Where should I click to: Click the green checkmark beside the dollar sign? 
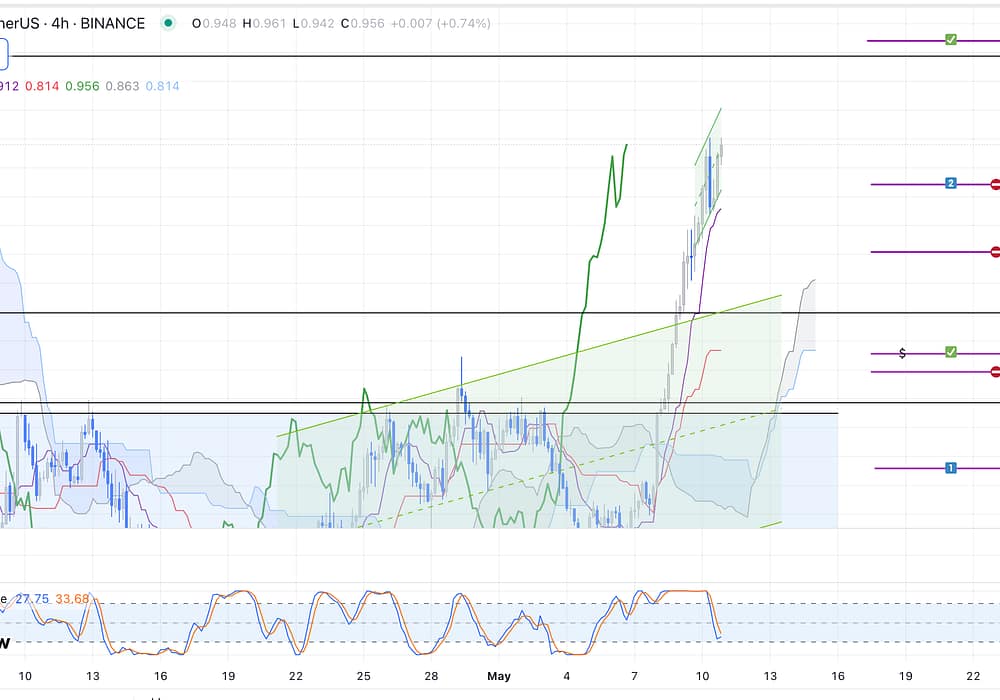point(951,353)
